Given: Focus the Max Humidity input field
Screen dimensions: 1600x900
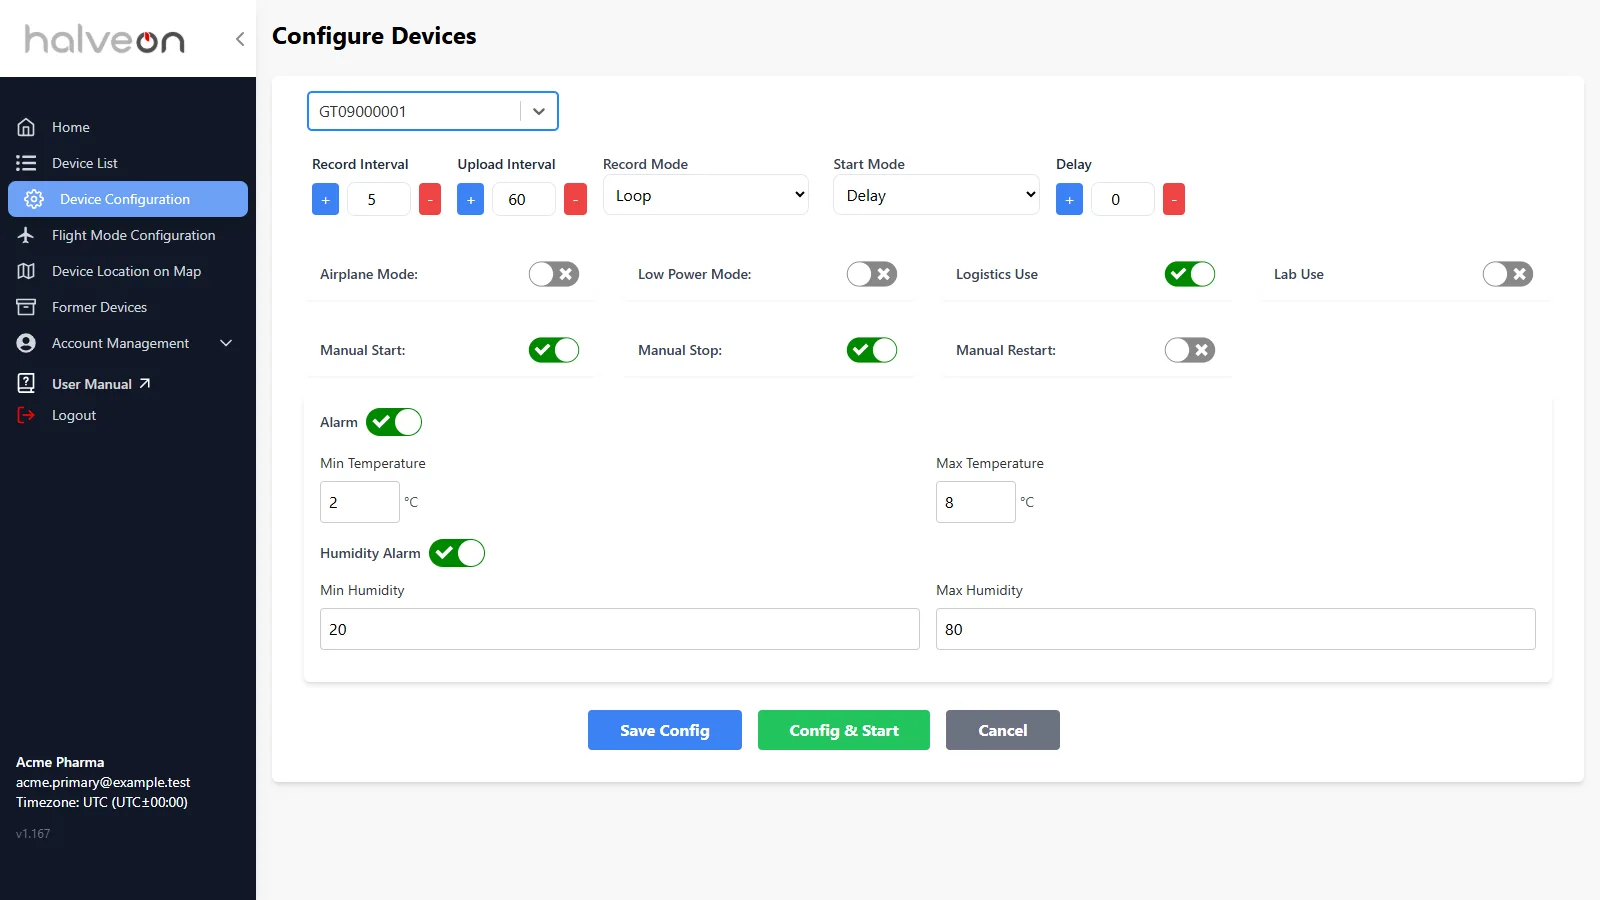Looking at the screenshot, I should 1236,629.
